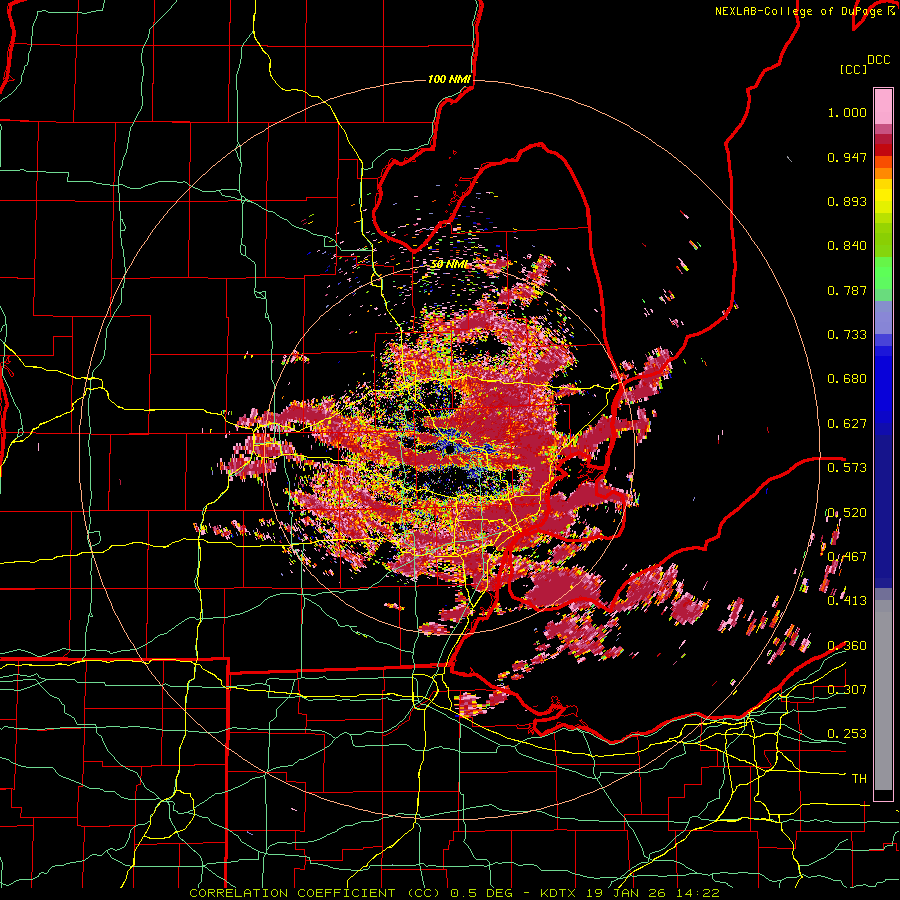Image resolution: width=900 pixels, height=900 pixels.
Task: Click the 0.893 scale label
Action: (847, 201)
